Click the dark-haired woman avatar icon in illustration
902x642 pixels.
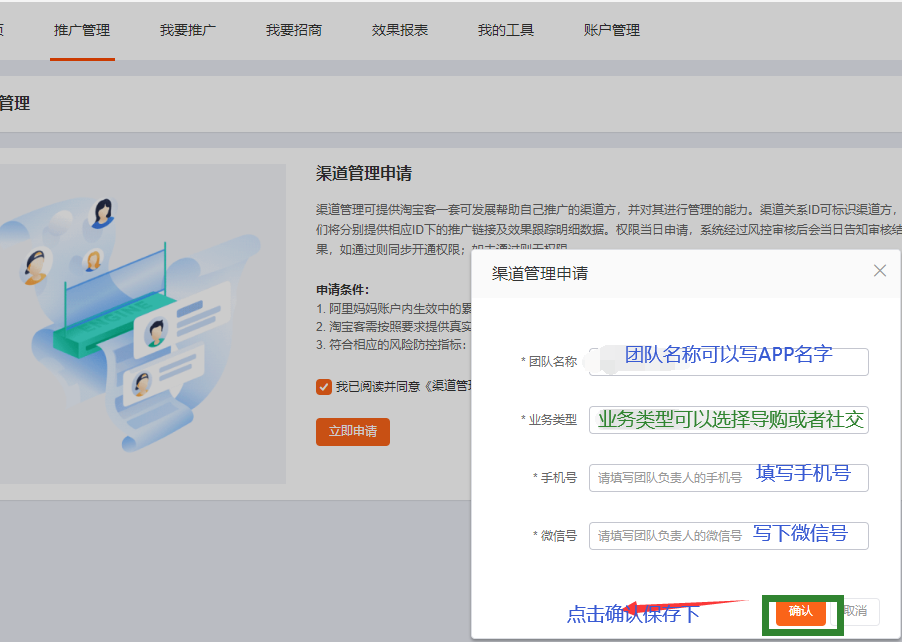(103, 213)
